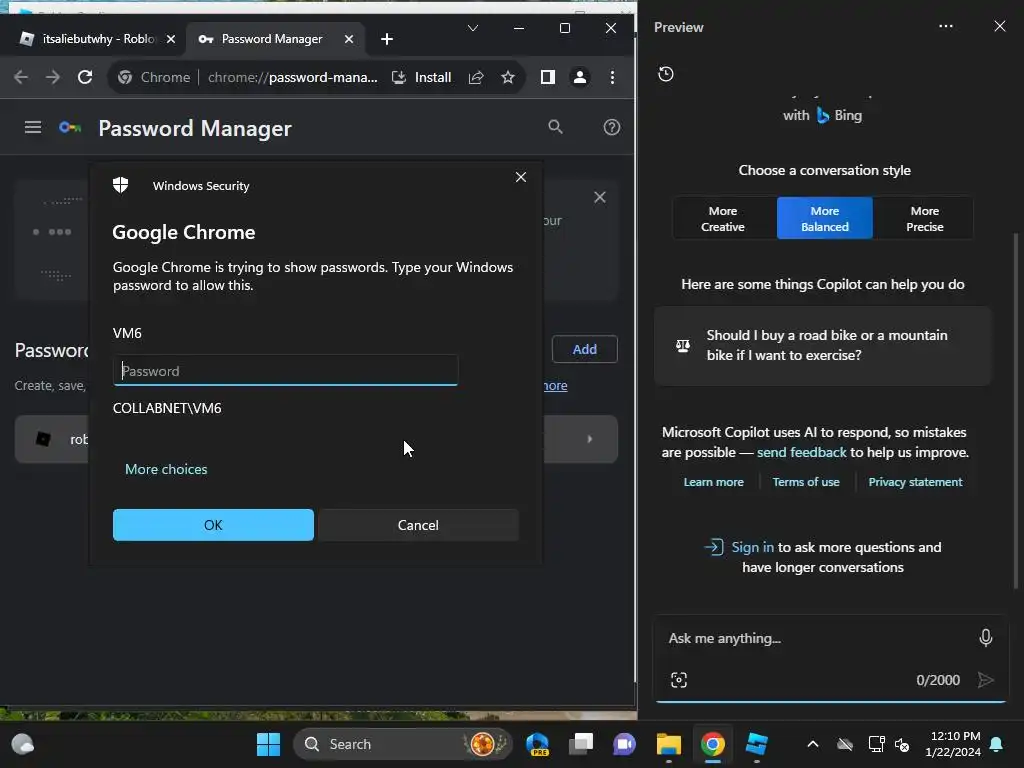Viewport: 1024px width, 768px height.
Task: Close the Copilot Preview panel
Action: (x=999, y=26)
